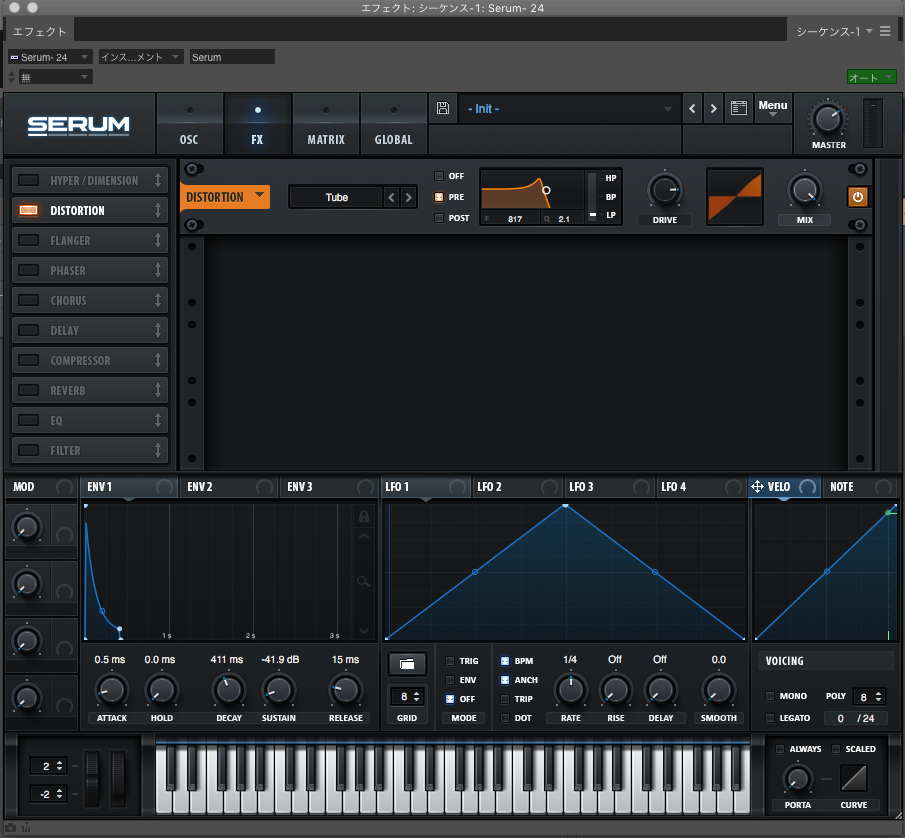The height and width of the screenshot is (838, 905).
Task: Select the Compressor effect module
Action: [90, 360]
